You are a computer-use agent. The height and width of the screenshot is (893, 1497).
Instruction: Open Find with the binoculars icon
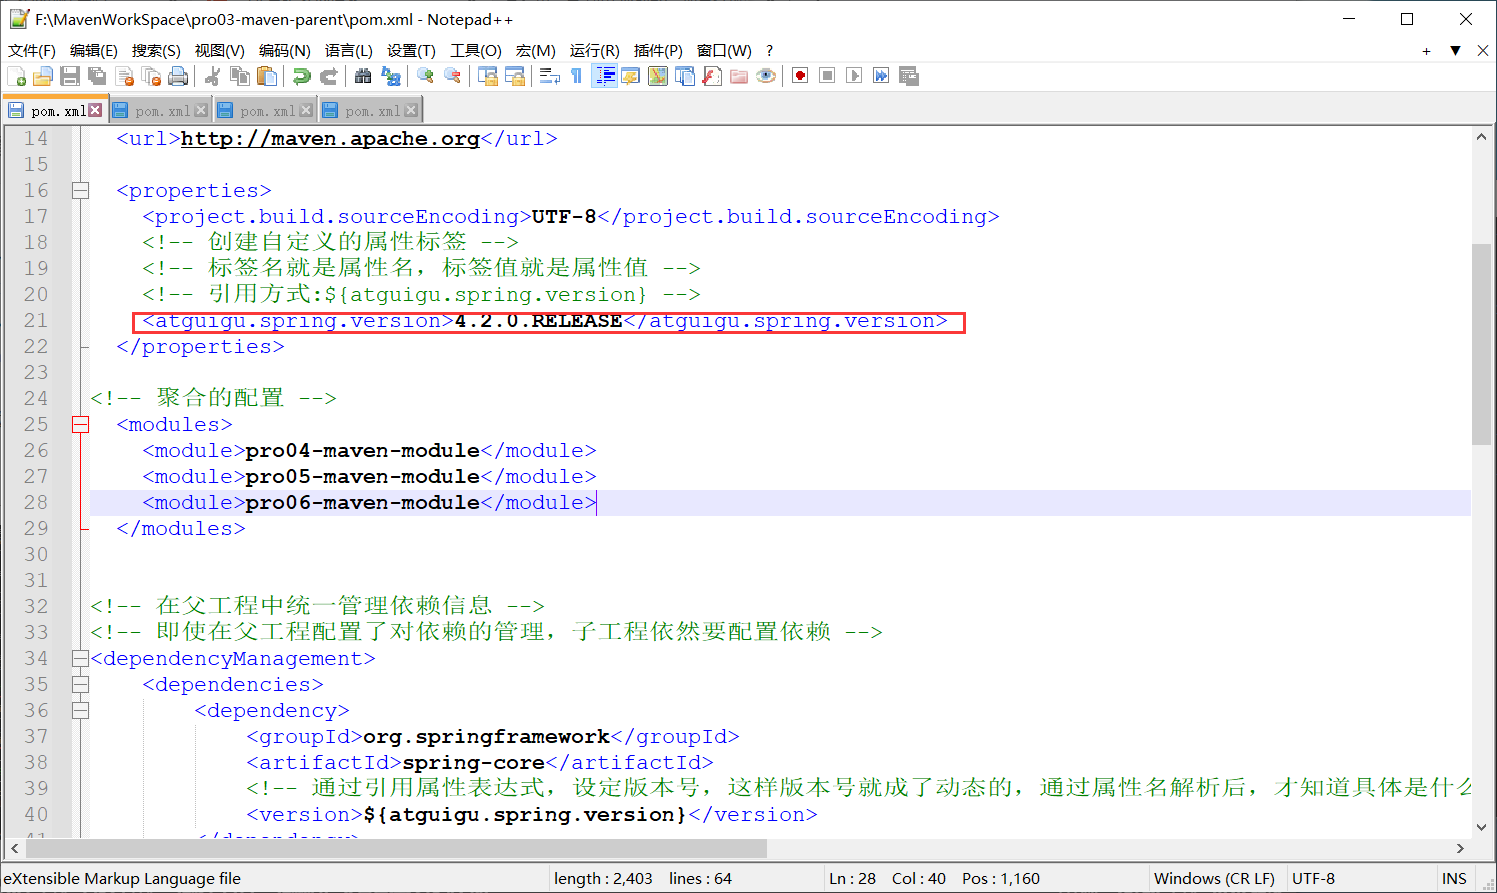tap(363, 76)
